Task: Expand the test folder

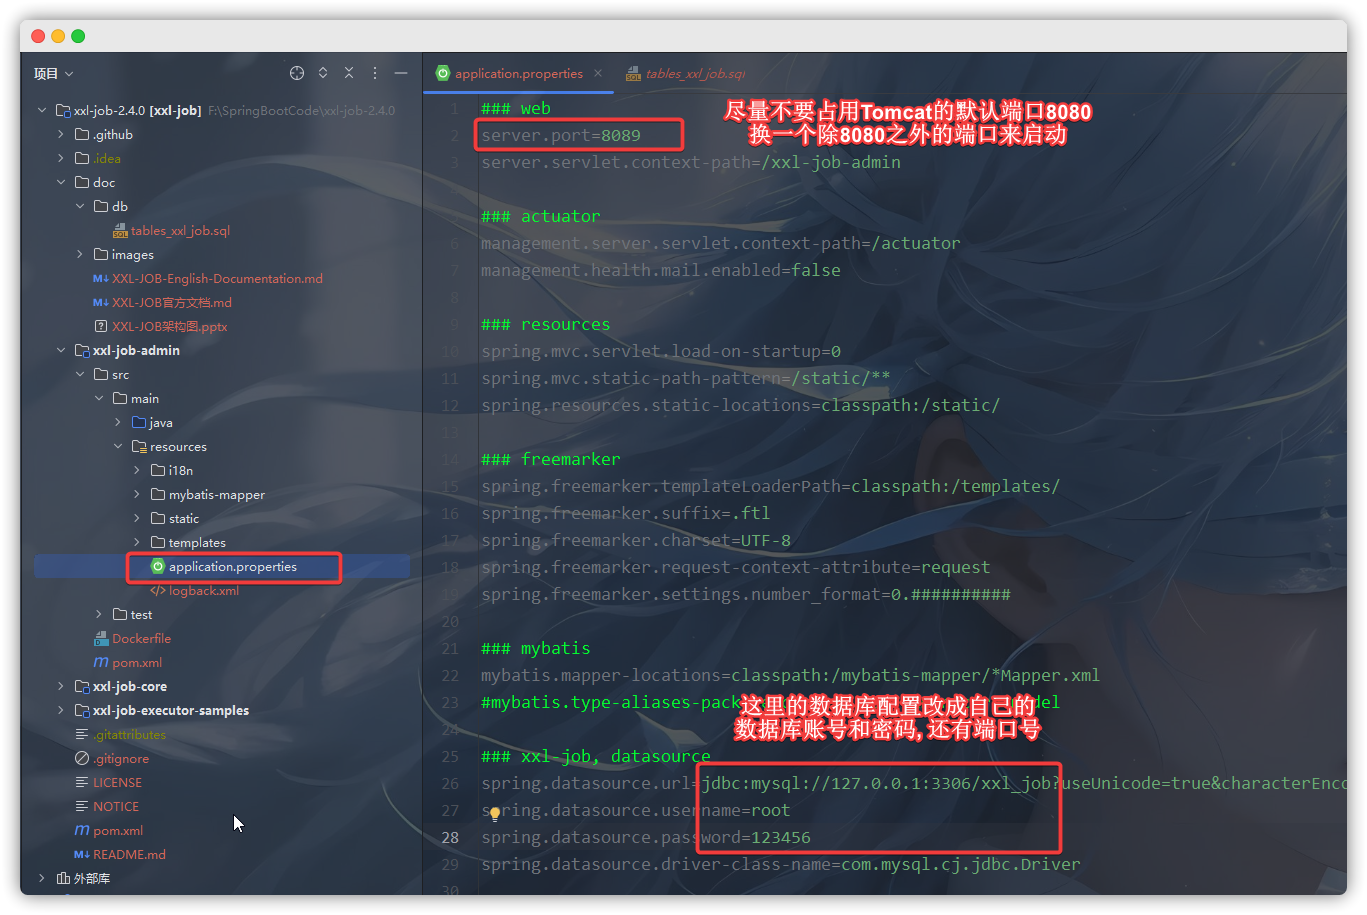Action: tap(99, 614)
